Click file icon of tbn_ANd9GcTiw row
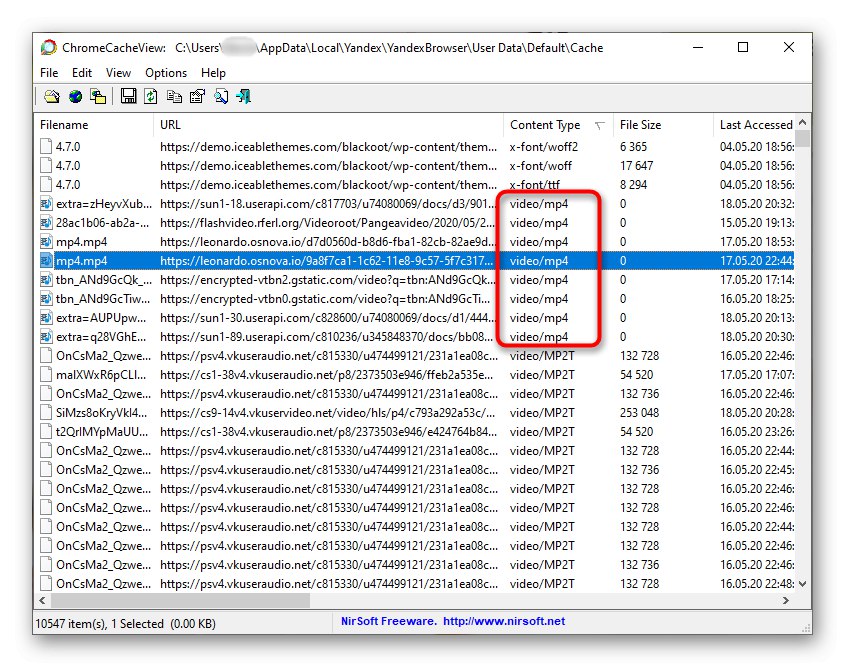 46,299
